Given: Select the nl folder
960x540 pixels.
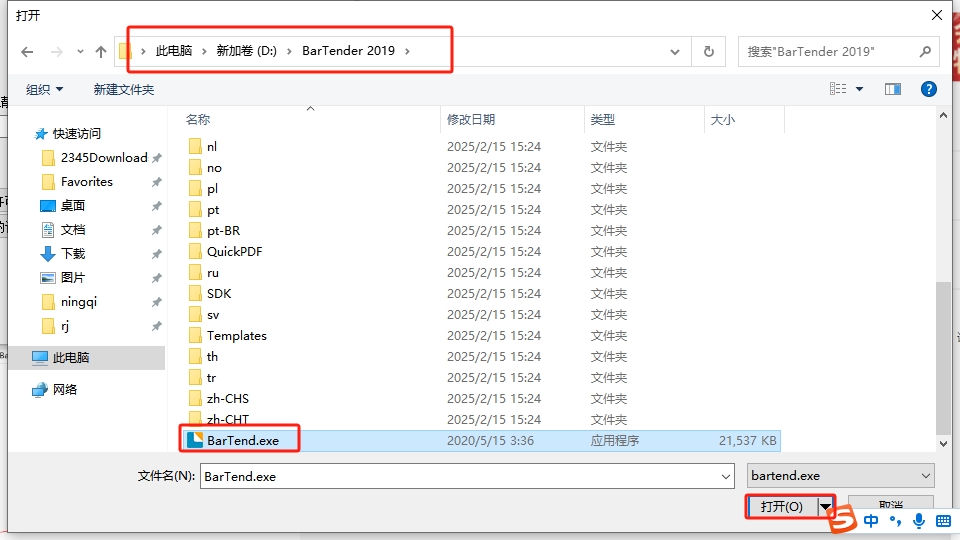Looking at the screenshot, I should [212, 146].
